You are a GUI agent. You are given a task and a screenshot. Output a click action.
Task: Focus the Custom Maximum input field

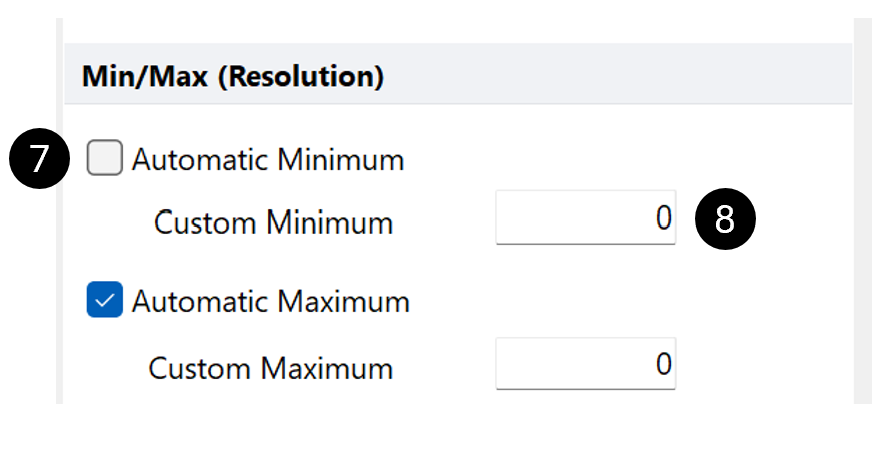pyautogui.click(x=585, y=364)
